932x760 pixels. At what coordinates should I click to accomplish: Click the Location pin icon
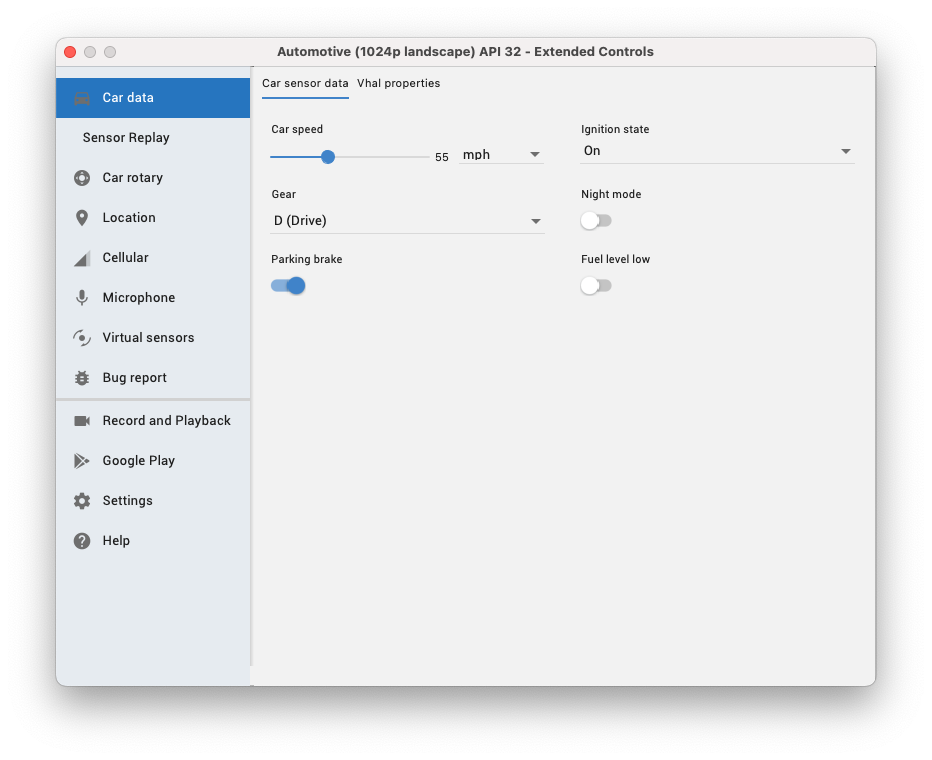point(82,218)
